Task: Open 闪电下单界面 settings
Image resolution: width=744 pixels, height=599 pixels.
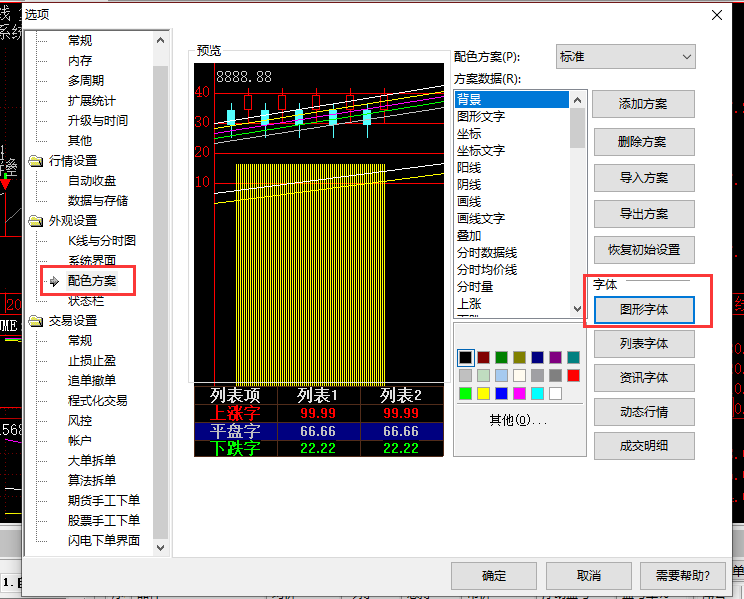Action: 104,540
